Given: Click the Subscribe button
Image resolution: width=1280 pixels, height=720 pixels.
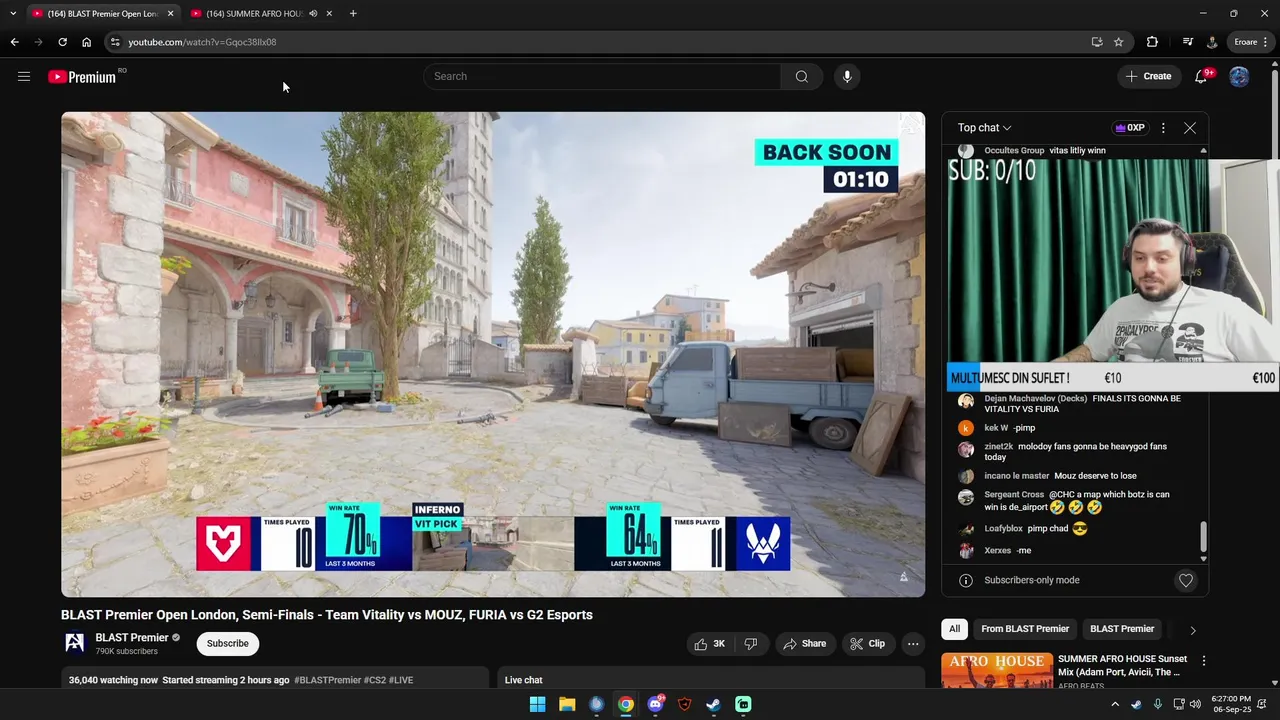Looking at the screenshot, I should coord(228,644).
